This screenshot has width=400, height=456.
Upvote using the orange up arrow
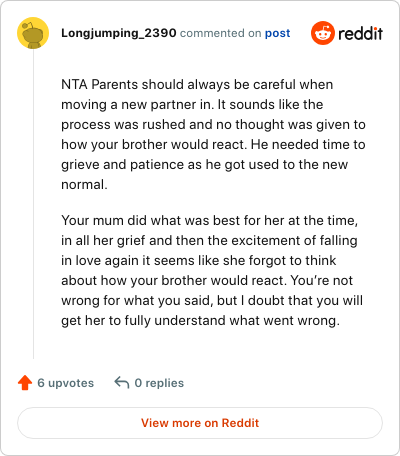coord(25,383)
